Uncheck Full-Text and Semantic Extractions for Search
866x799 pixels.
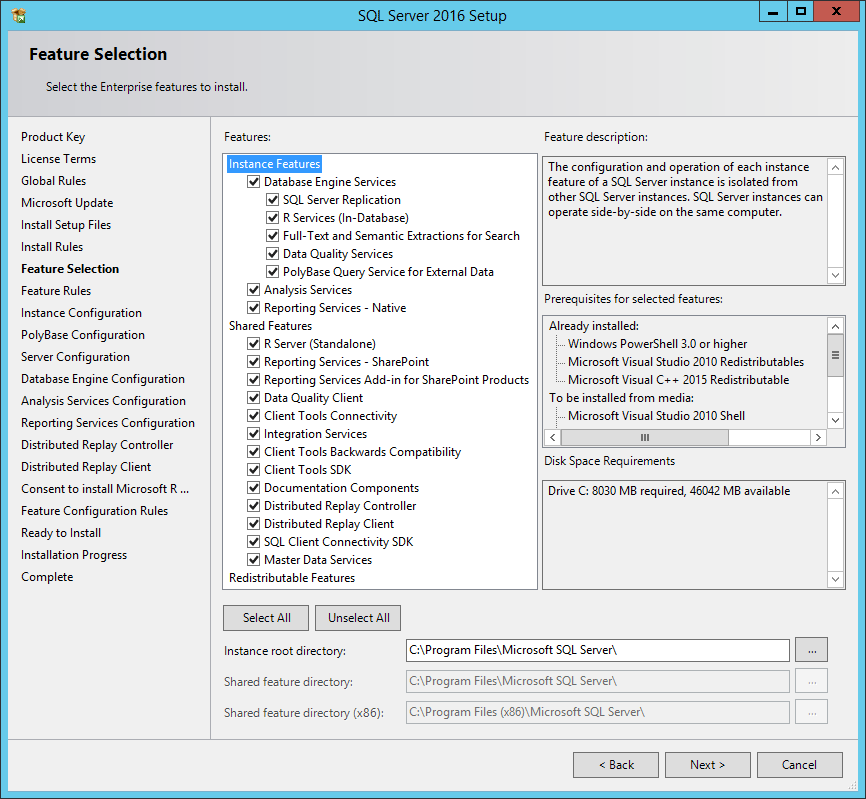tap(272, 236)
